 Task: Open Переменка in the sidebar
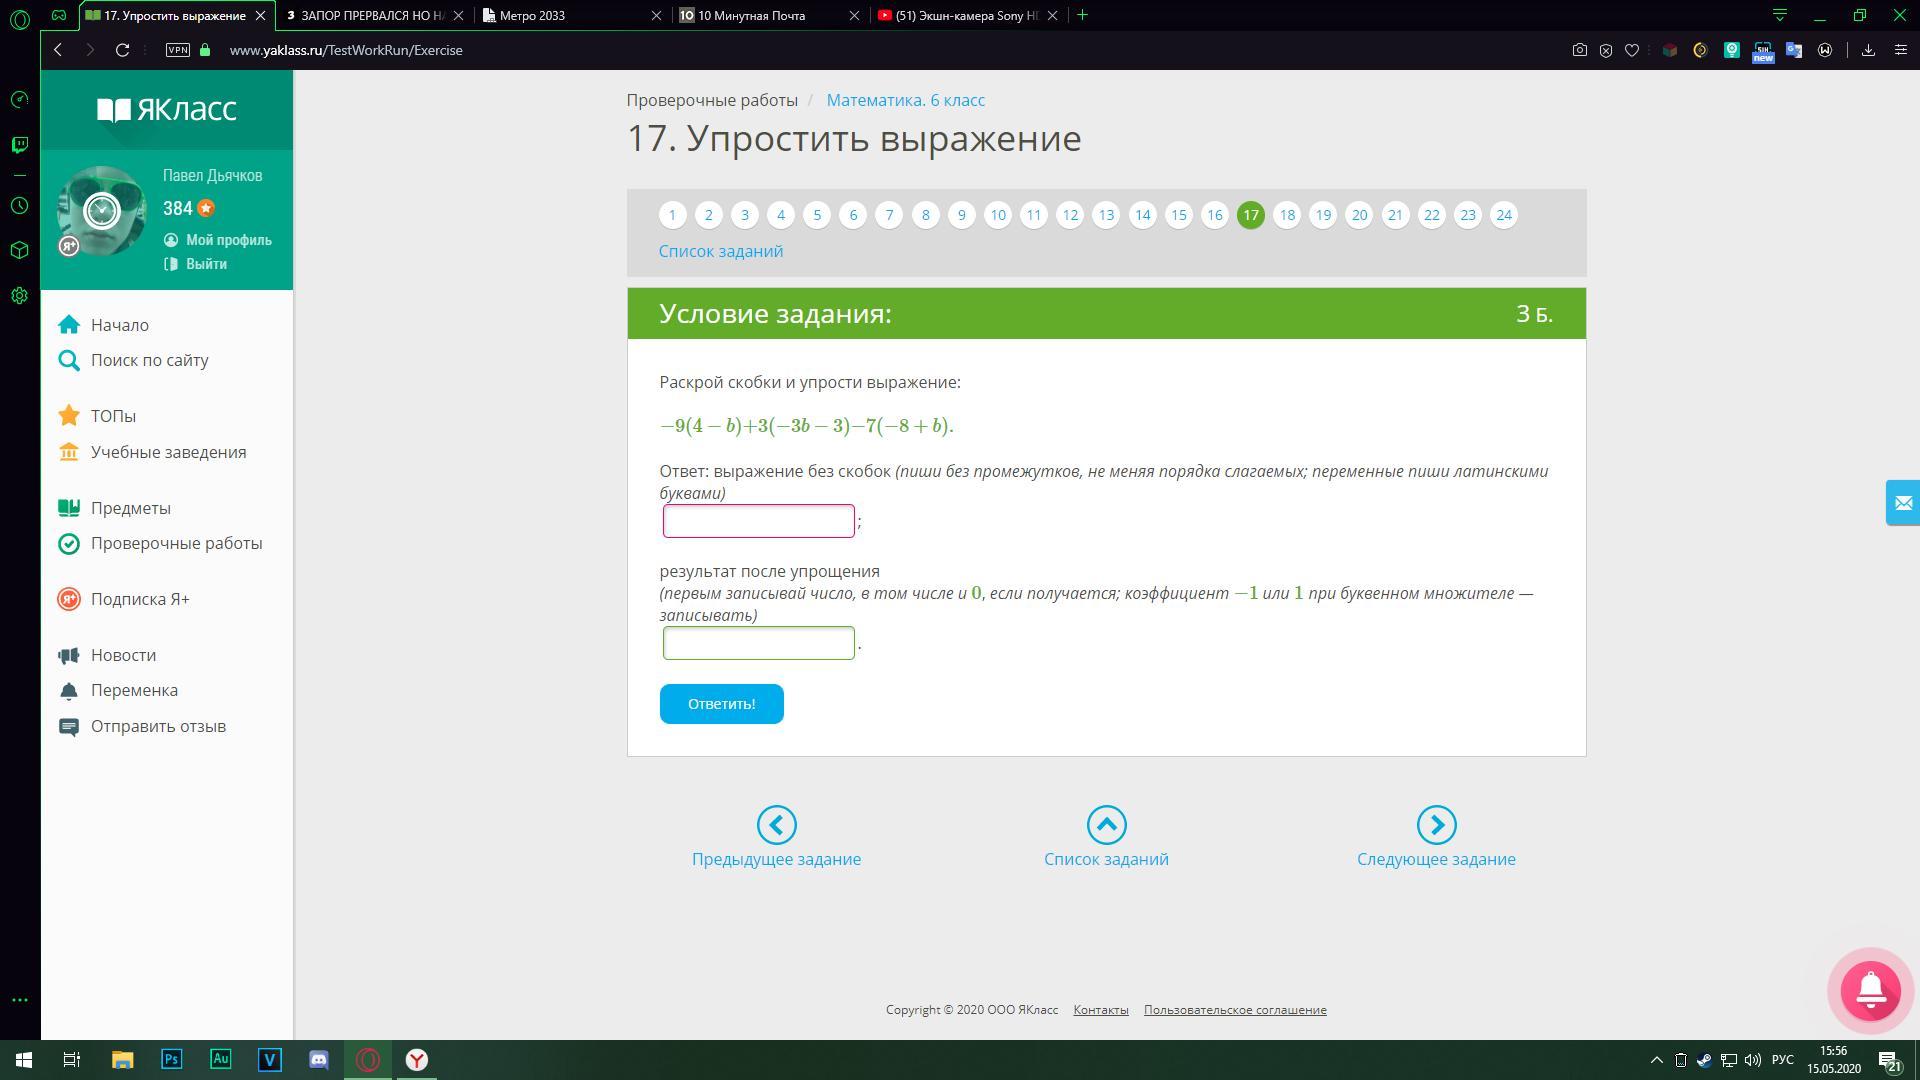[119, 690]
